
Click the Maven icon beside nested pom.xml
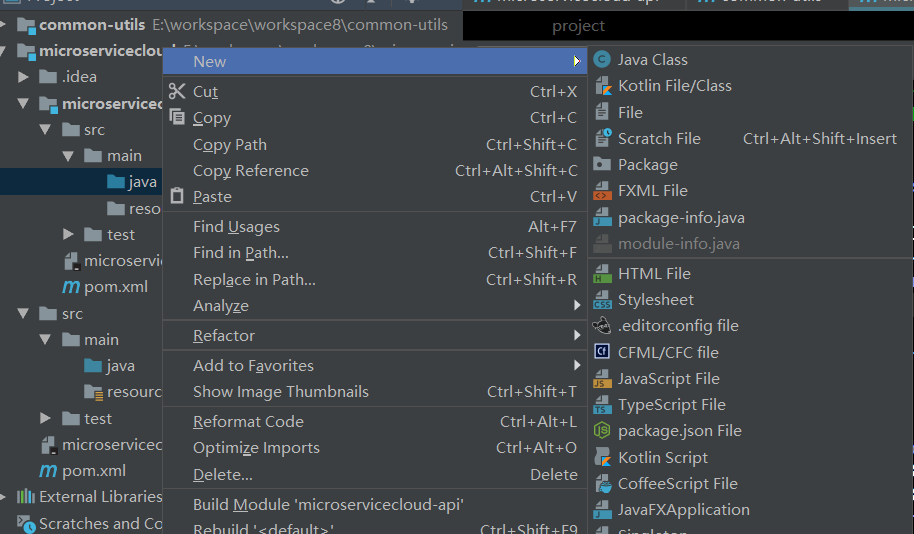tap(71, 286)
